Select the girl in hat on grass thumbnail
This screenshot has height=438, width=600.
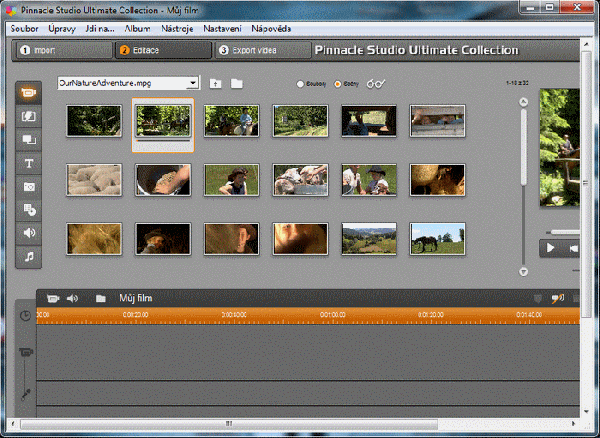coord(232,180)
